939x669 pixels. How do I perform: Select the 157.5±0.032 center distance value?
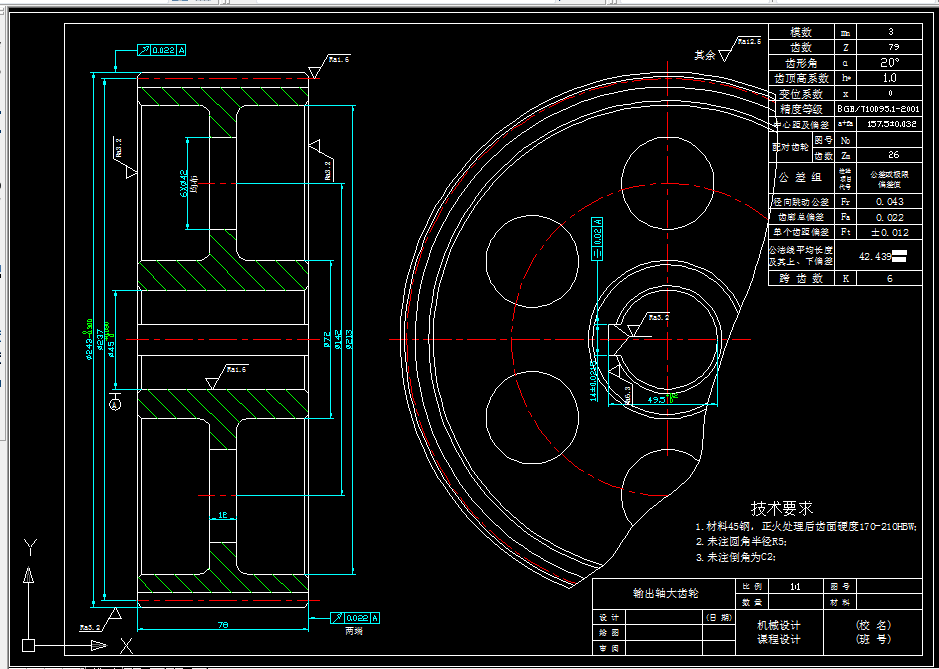pos(892,125)
